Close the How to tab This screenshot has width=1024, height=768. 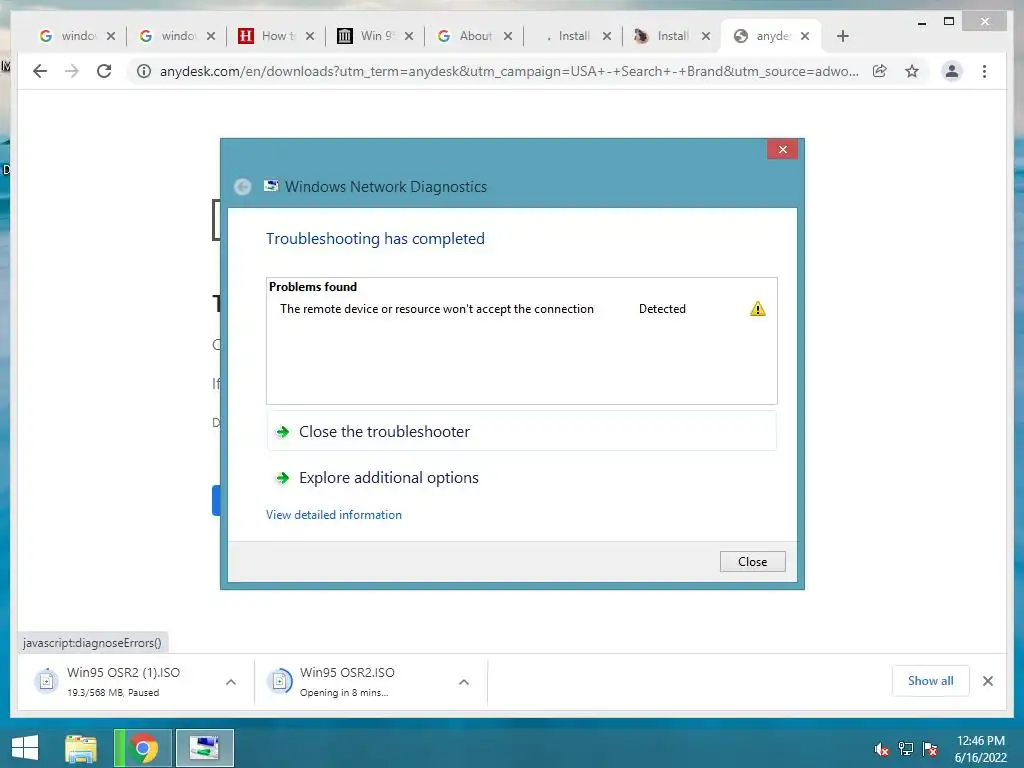coord(310,36)
